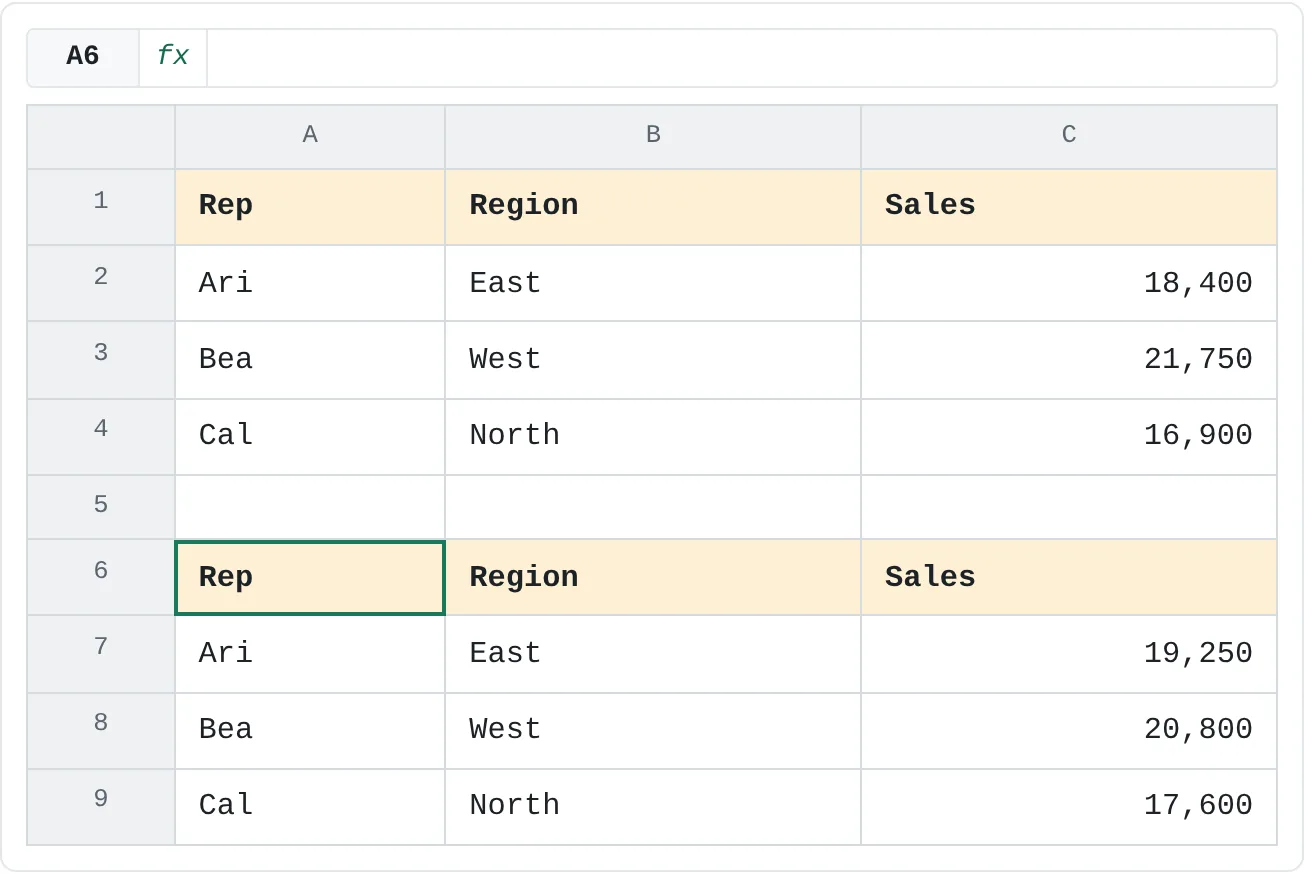The image size is (1304, 874).
Task: Select the North cell in row 4
Action: pos(653,437)
